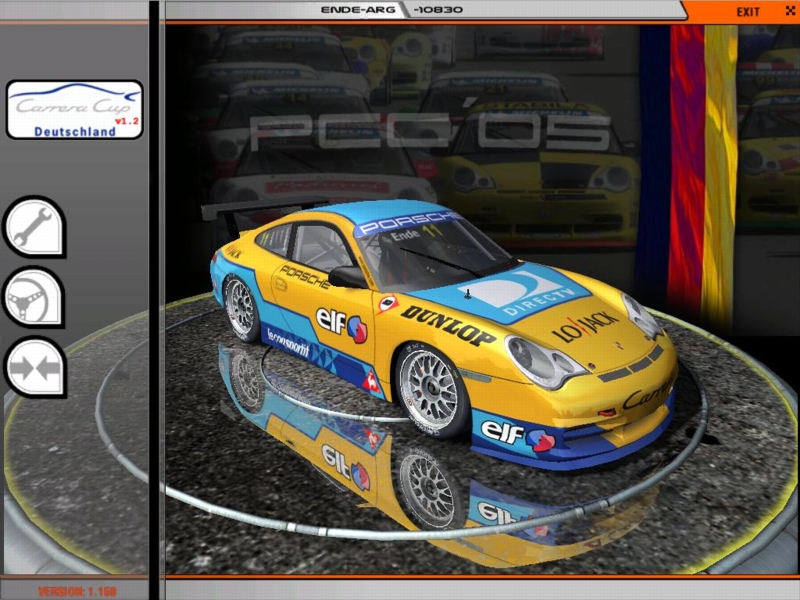The width and height of the screenshot is (800, 600).
Task: Click the VERSION: 1.150 text
Action: point(77,592)
